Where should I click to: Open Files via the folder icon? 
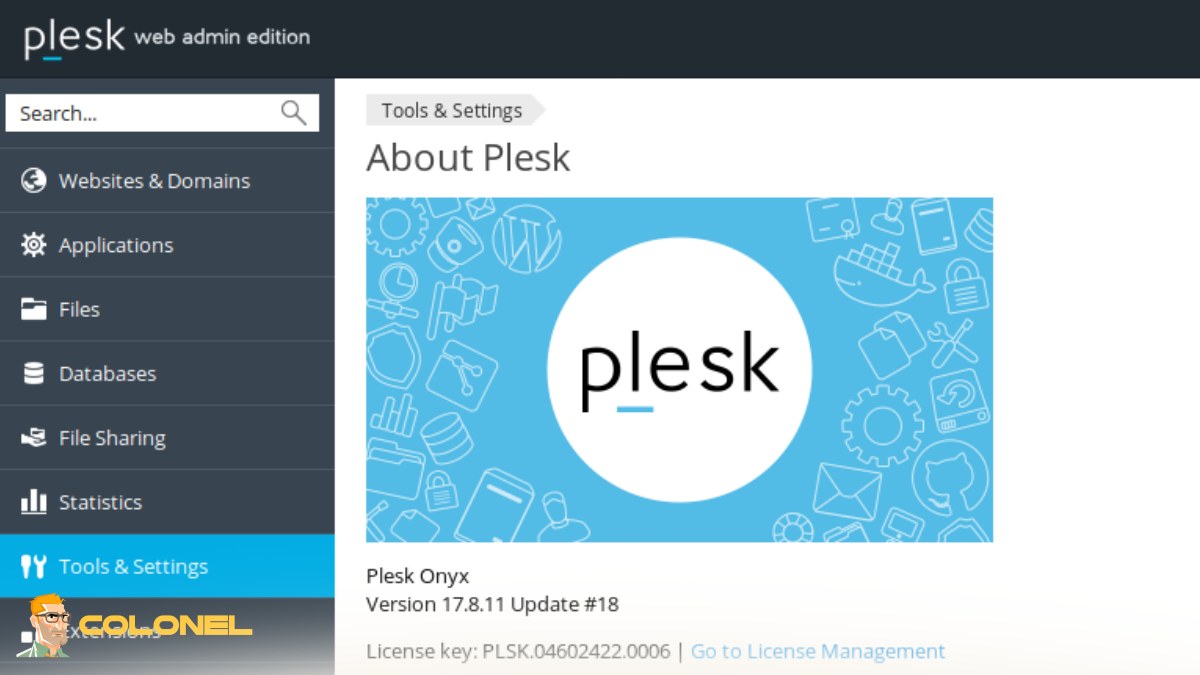[x=32, y=309]
